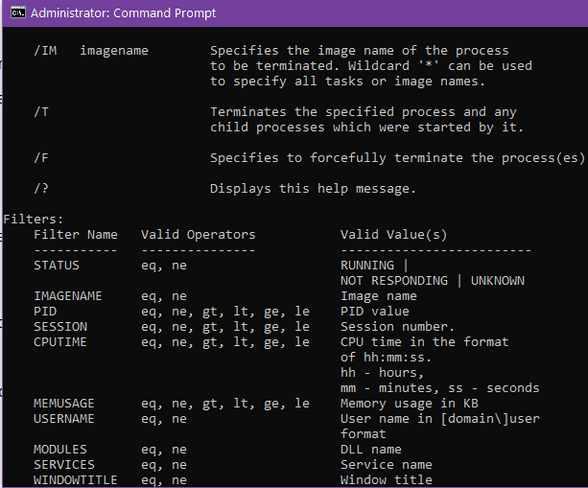The width and height of the screenshot is (588, 488).
Task: Click the 'Valid Value(s)' column header
Action: pyautogui.click(x=394, y=234)
